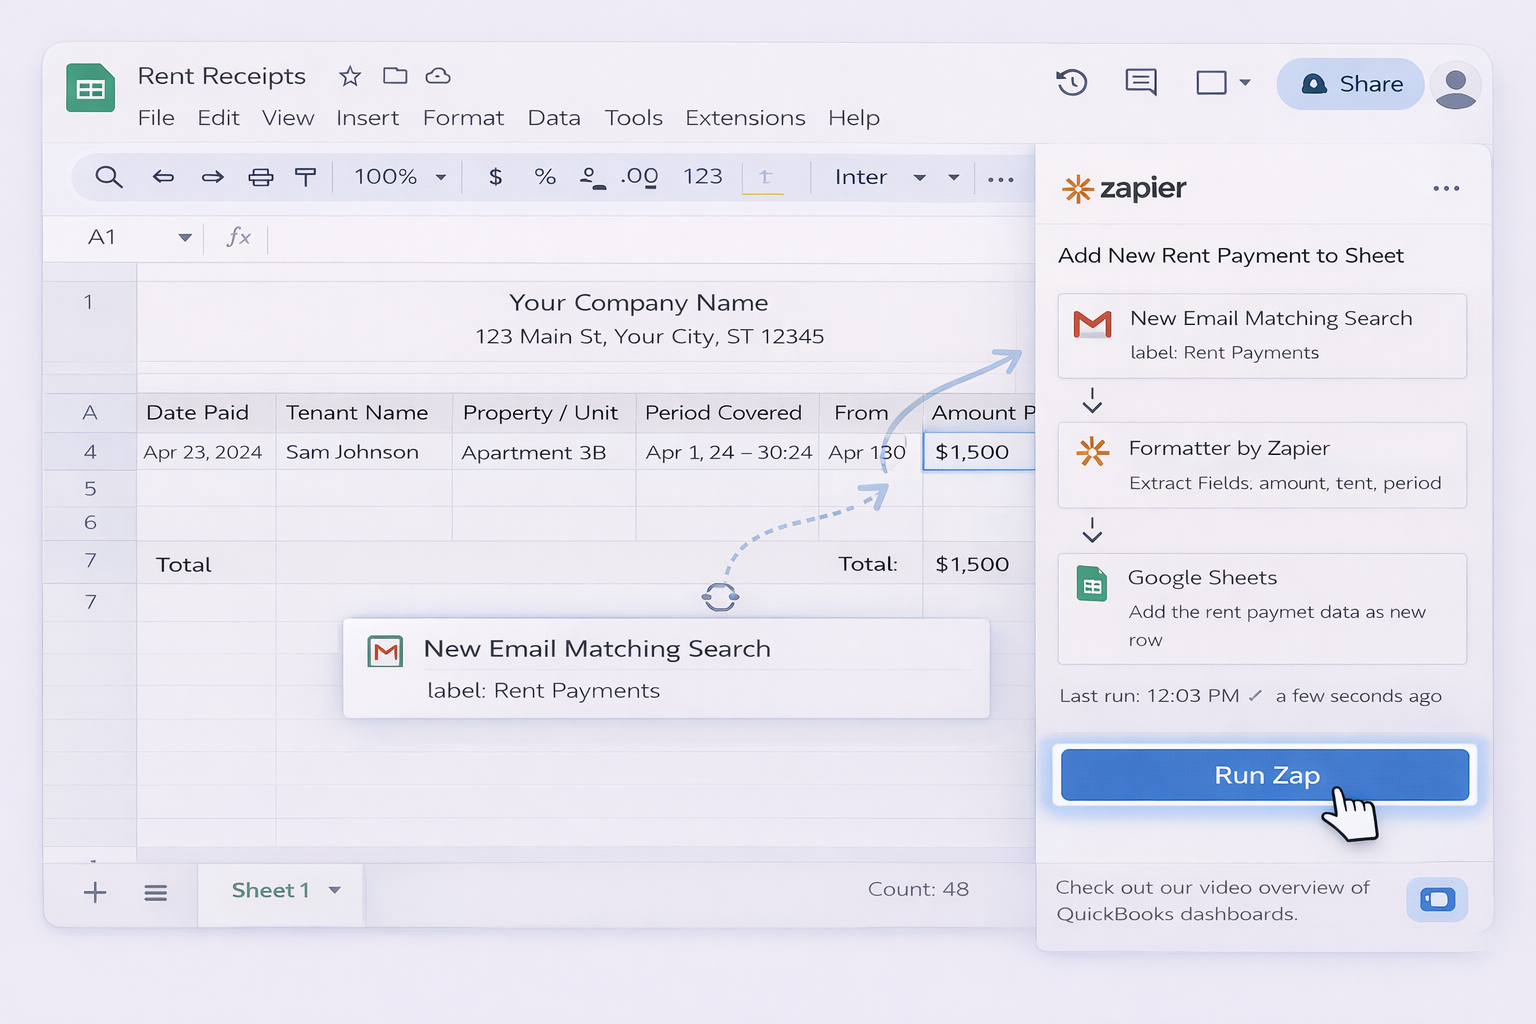Open Google Sheets add row step
1536x1024 pixels.
[1262, 609]
